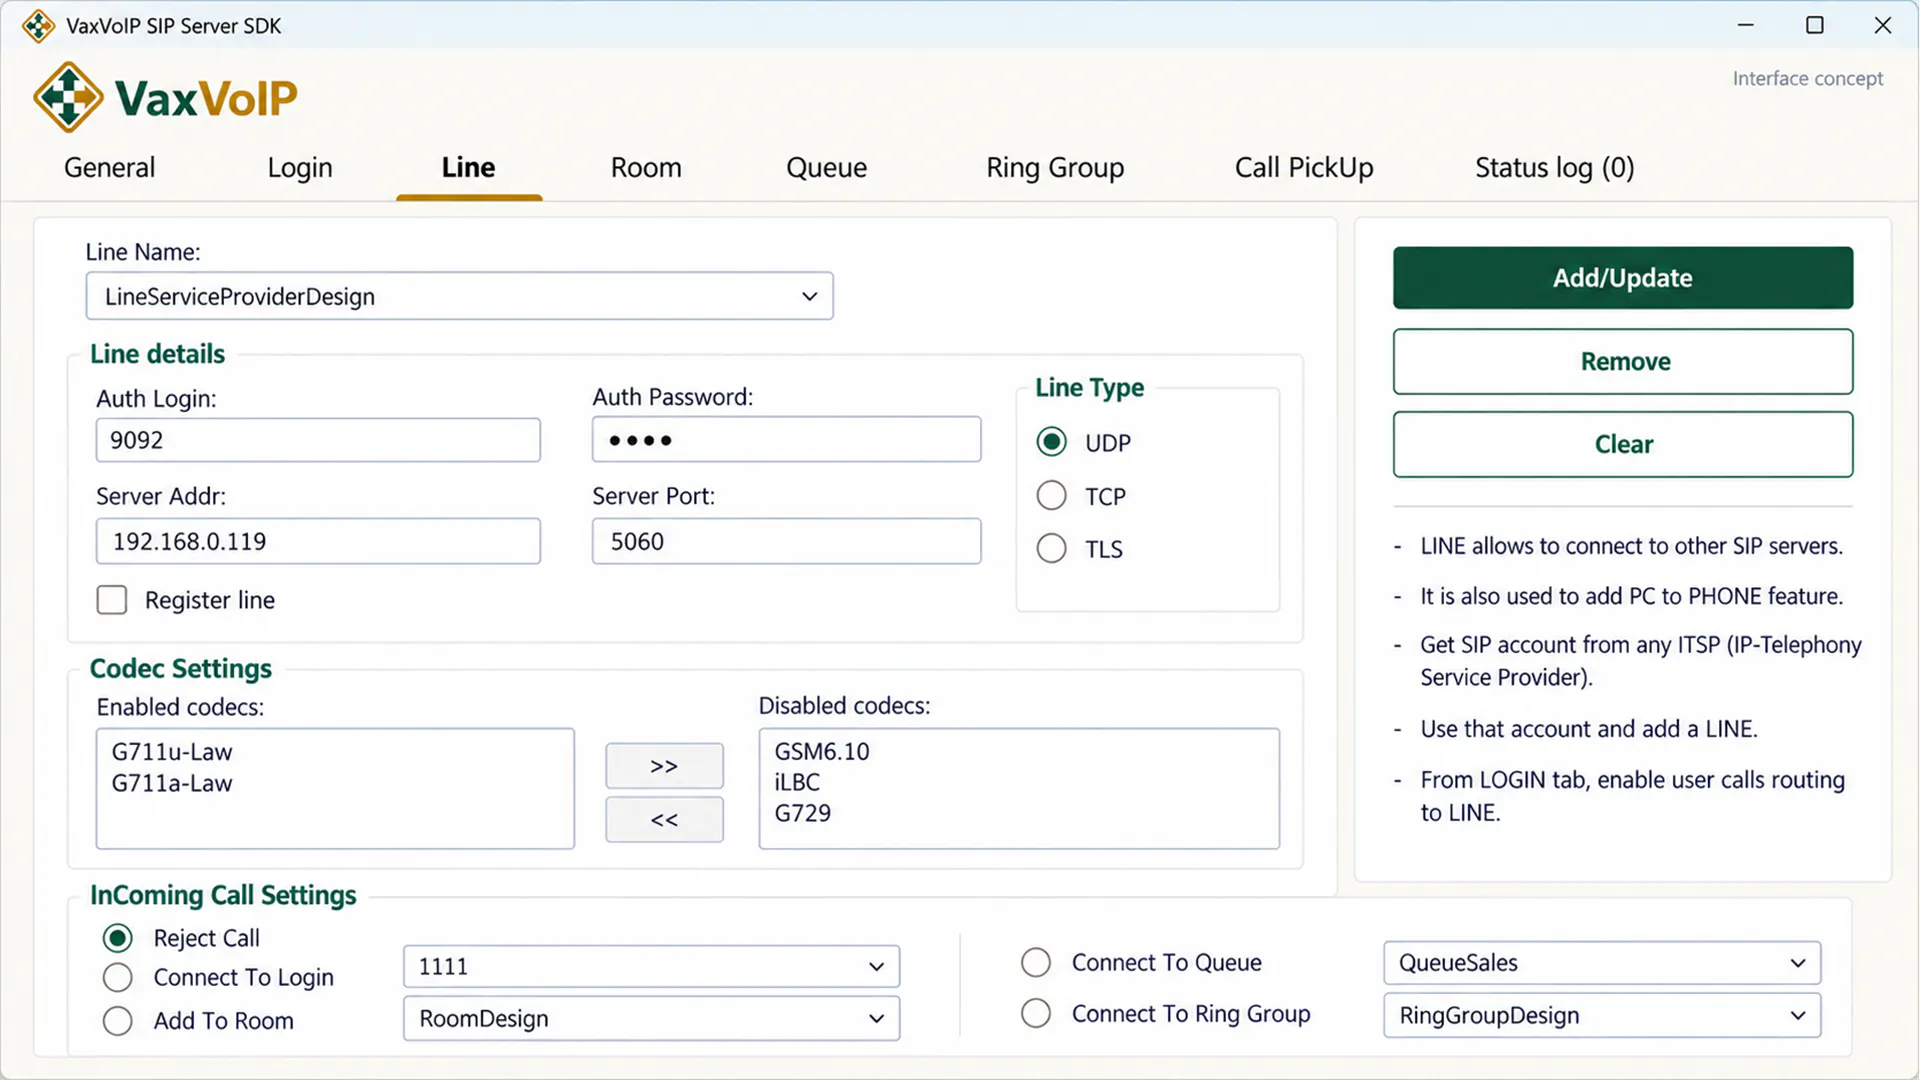Move codec to disabled with >> button
This screenshot has width=1920, height=1080.
664,766
